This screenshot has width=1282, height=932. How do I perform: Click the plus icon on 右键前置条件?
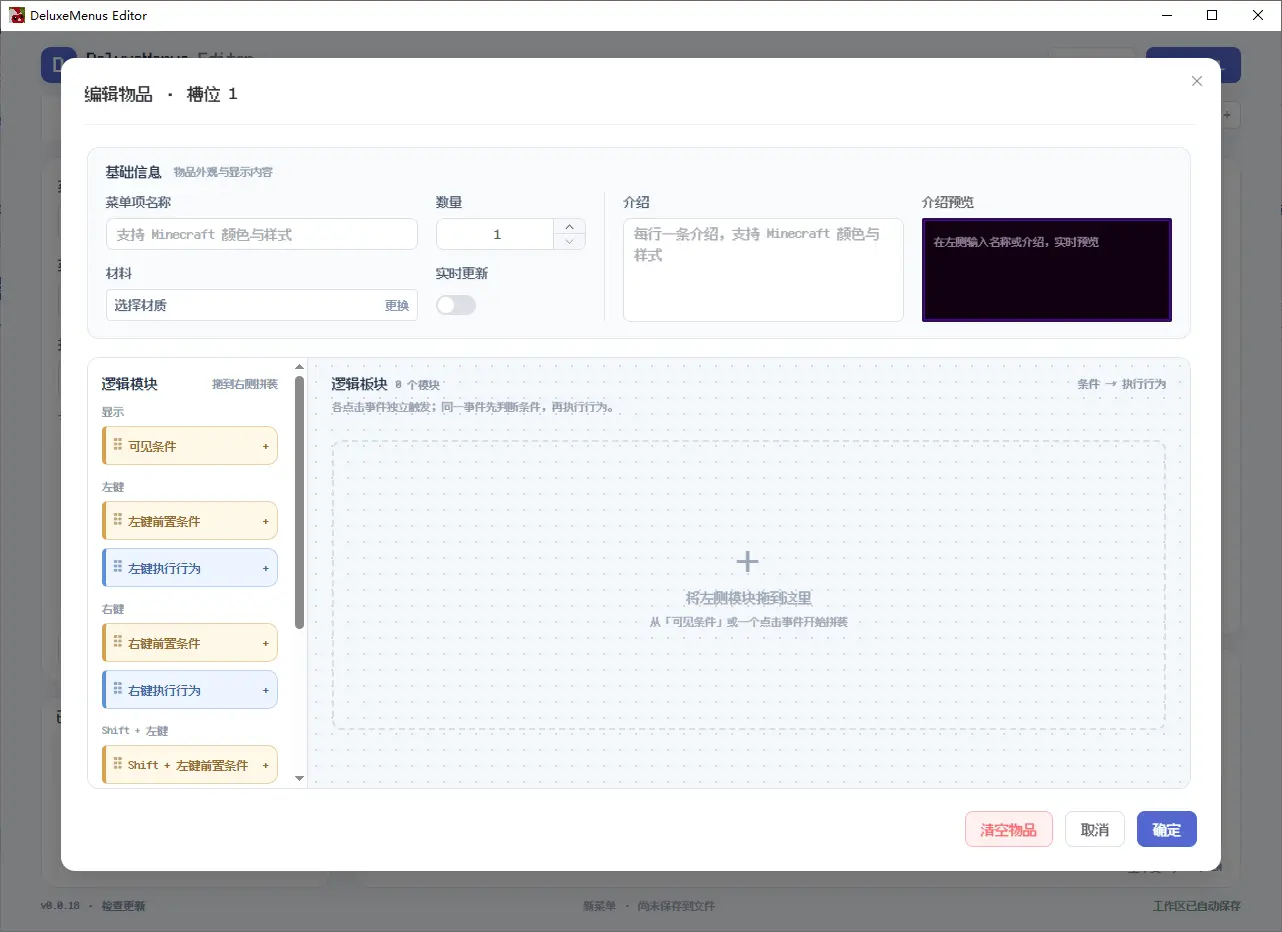point(266,643)
